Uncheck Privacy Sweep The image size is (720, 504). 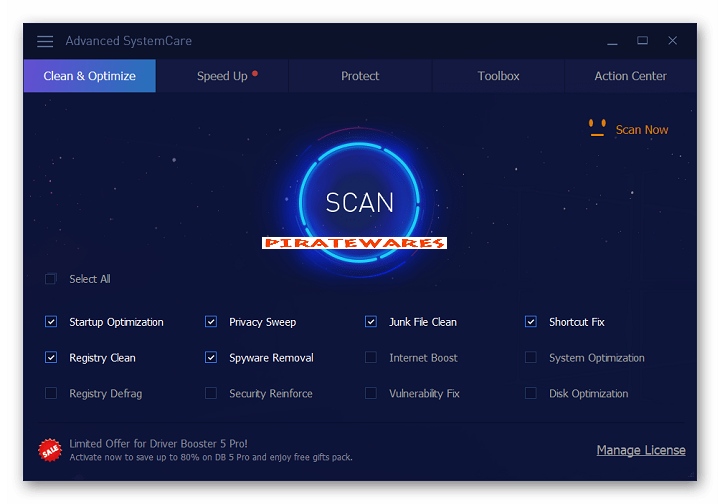coord(211,322)
